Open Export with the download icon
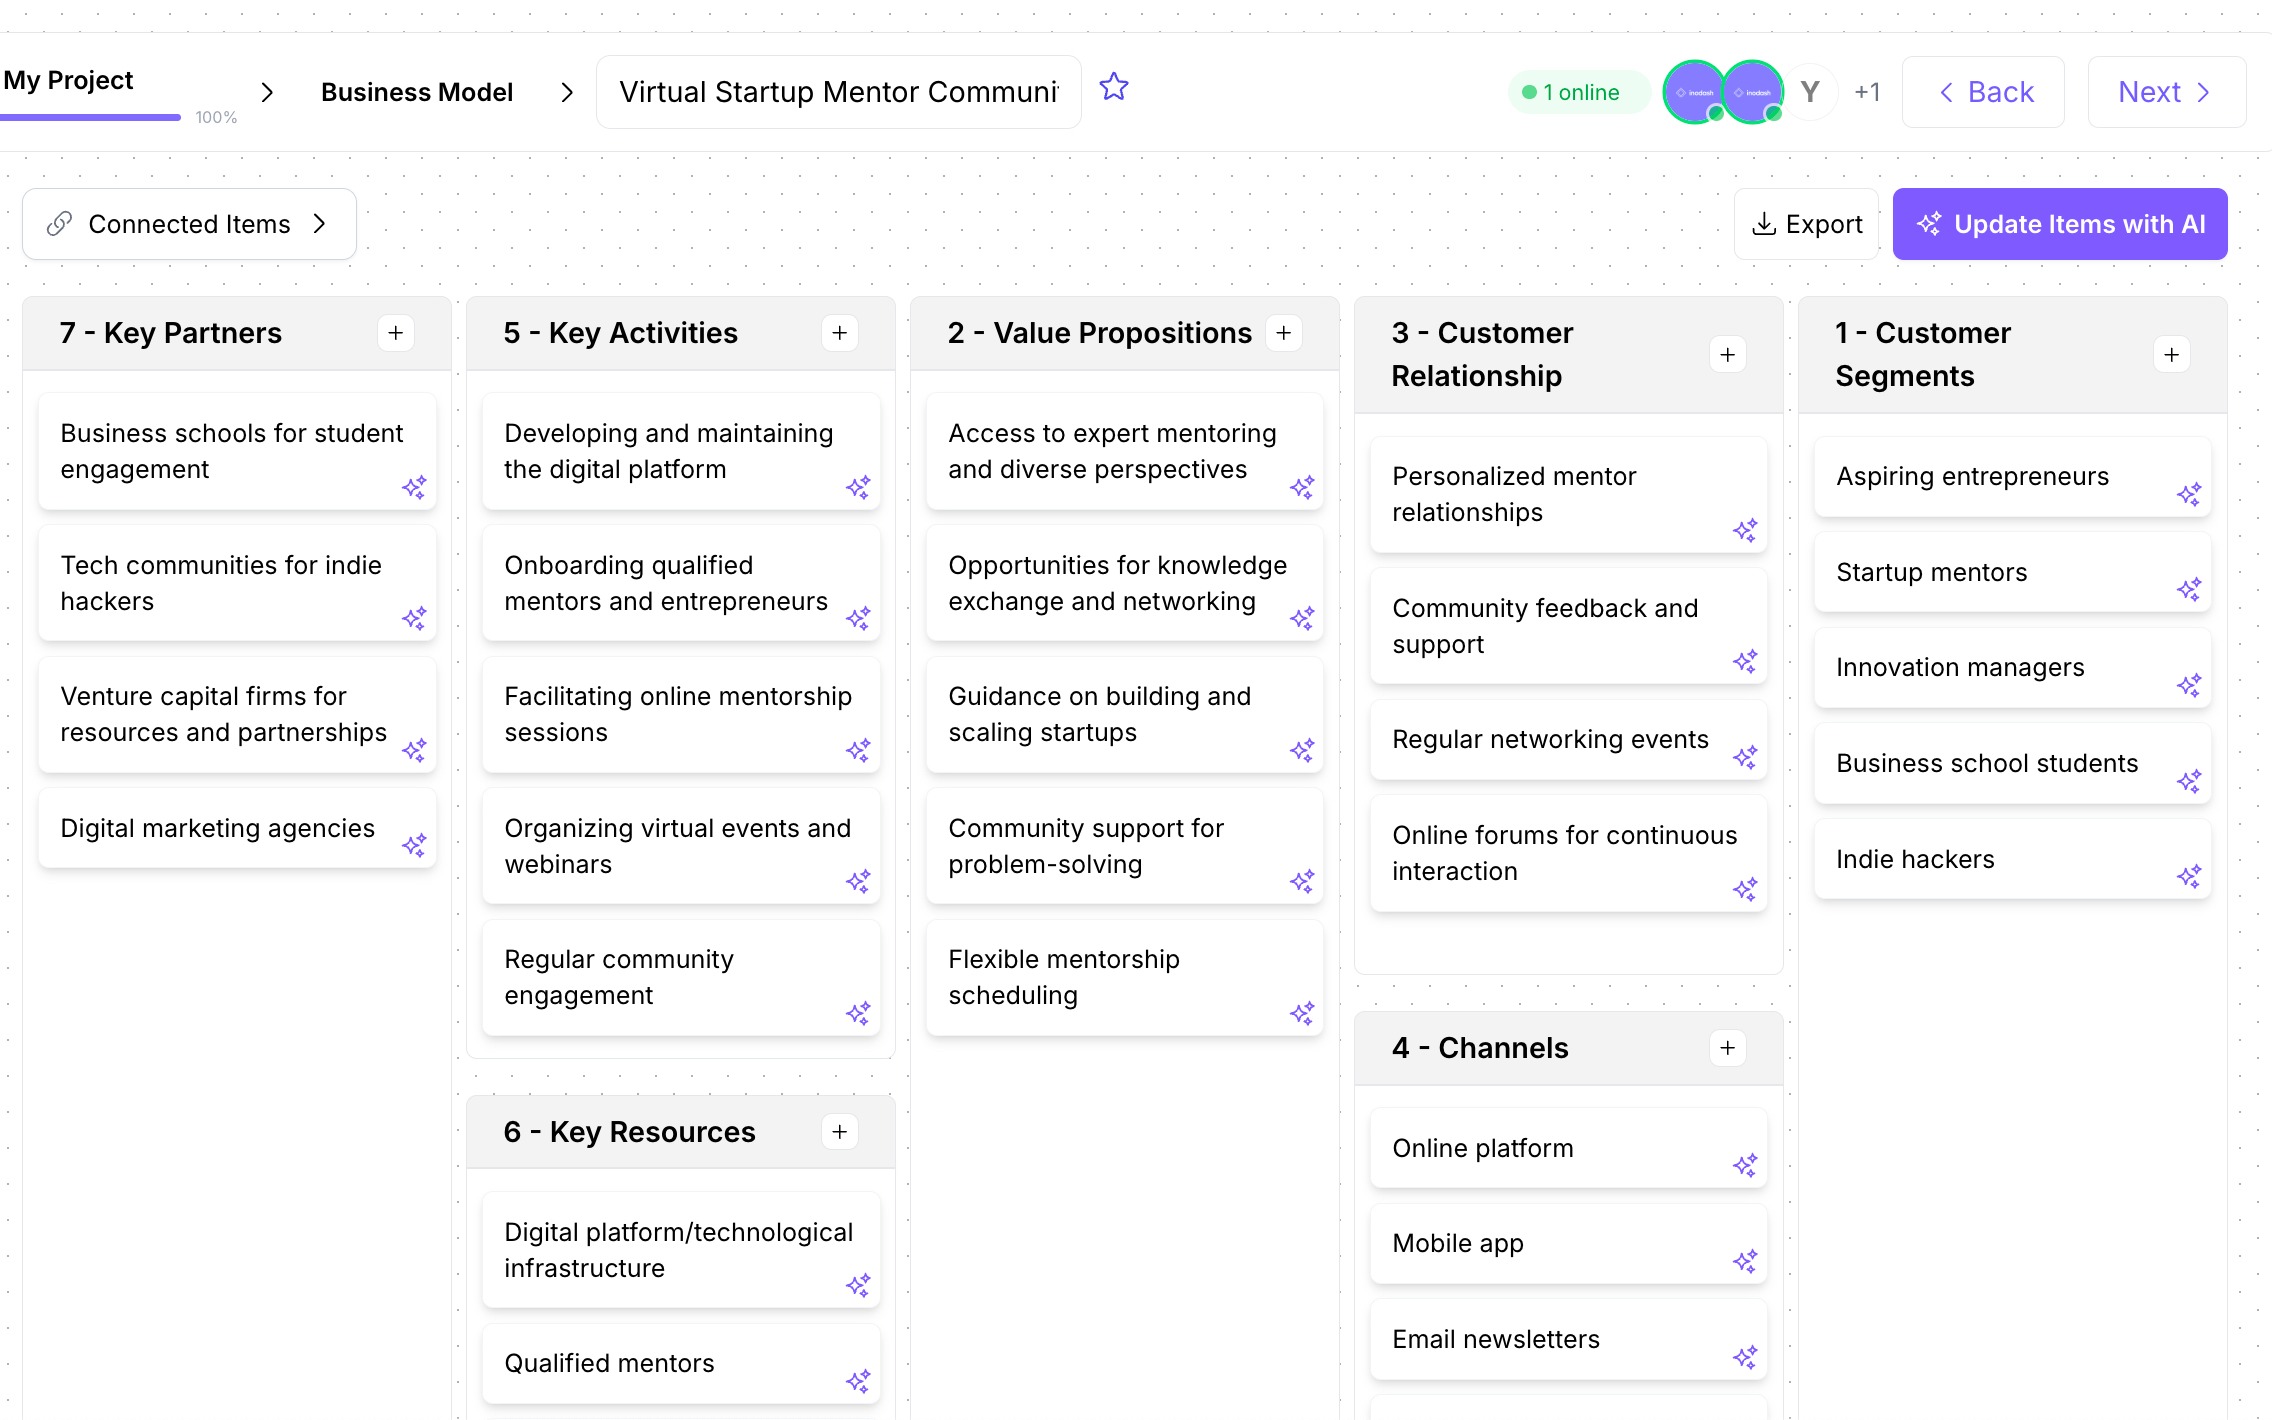Viewport: 2272px width, 1420px height. click(x=1806, y=223)
